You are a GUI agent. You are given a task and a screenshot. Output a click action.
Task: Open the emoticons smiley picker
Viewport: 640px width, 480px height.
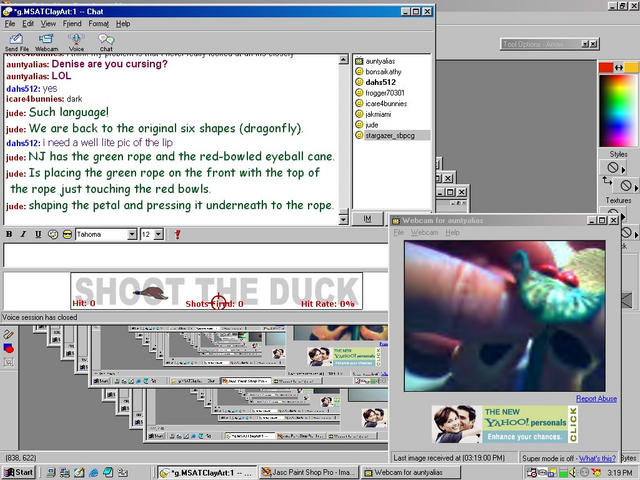coord(67,234)
